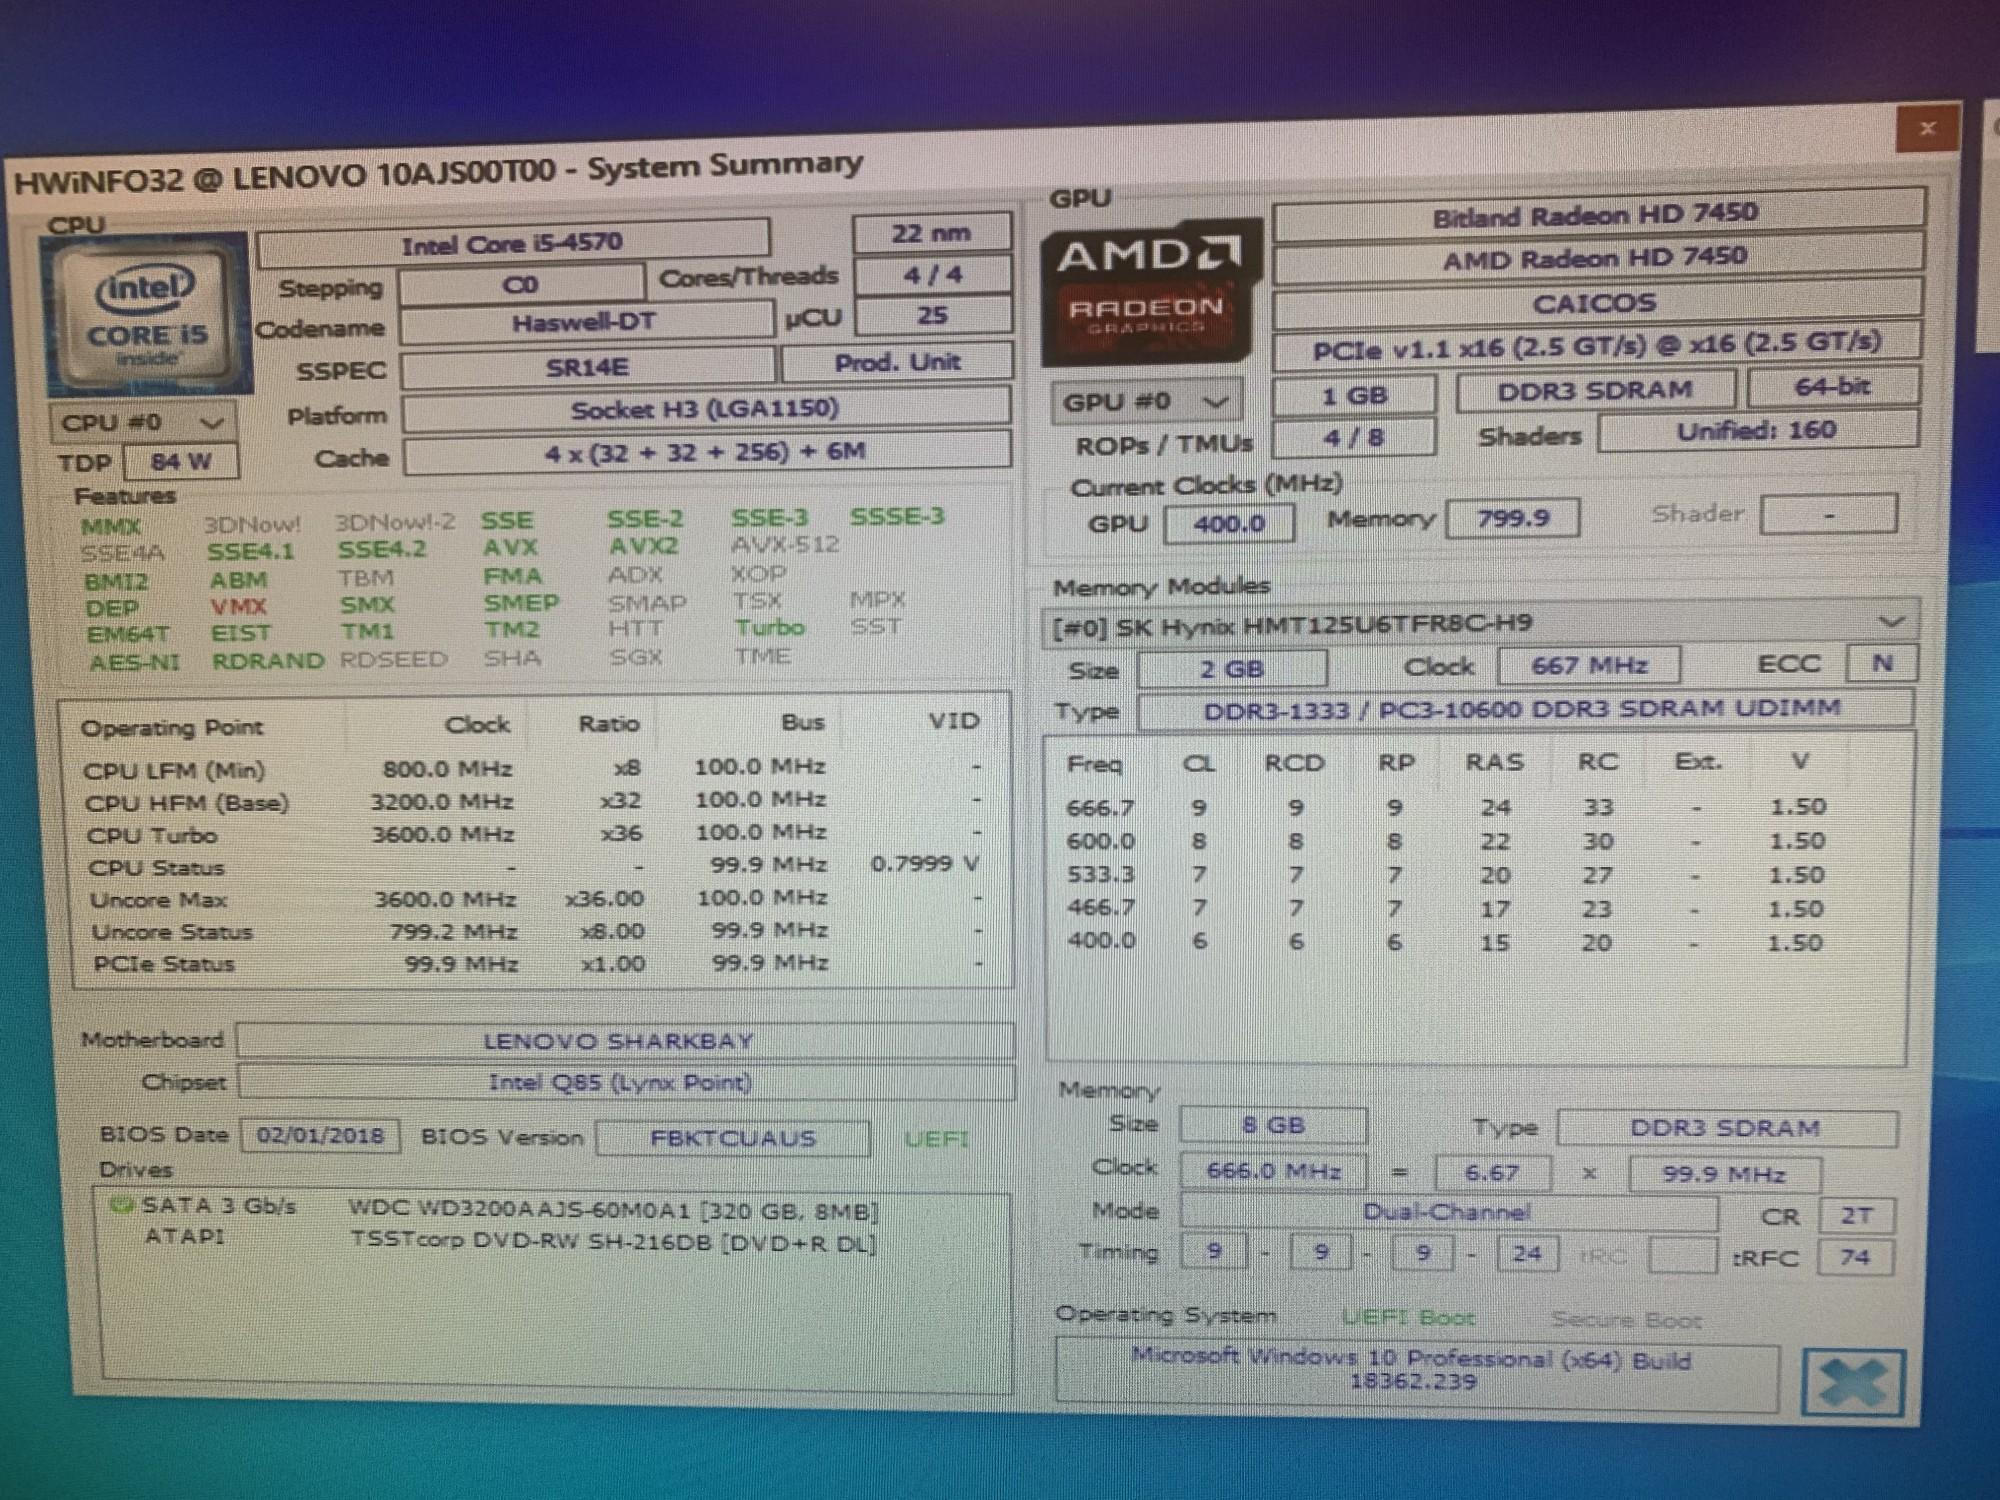The height and width of the screenshot is (1500, 2000).
Task: Click the CPU Turbo operating point row
Action: (533, 834)
